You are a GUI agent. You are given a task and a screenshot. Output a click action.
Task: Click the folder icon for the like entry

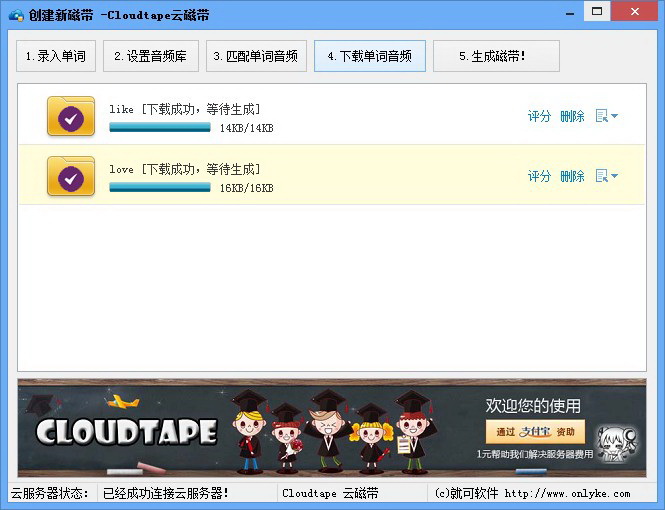tap(70, 116)
